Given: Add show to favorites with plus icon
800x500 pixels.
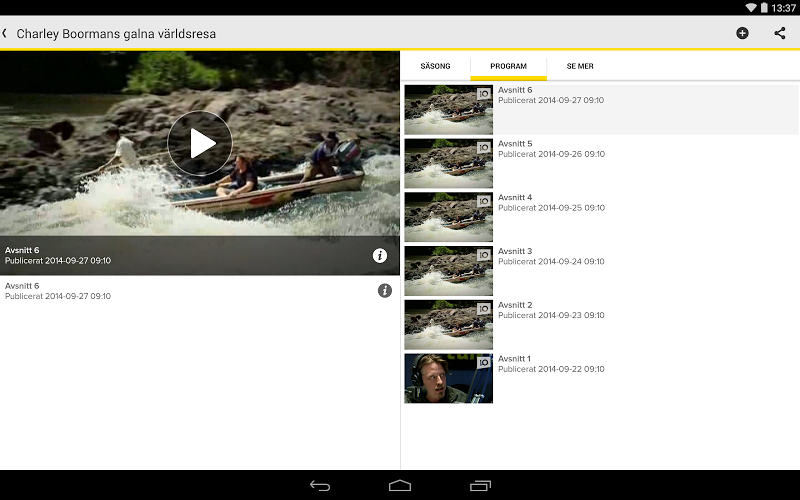Looking at the screenshot, I should point(742,34).
